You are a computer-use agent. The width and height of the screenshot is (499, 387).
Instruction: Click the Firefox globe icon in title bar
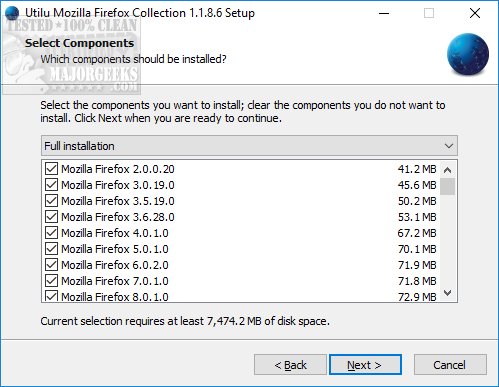tap(12, 13)
